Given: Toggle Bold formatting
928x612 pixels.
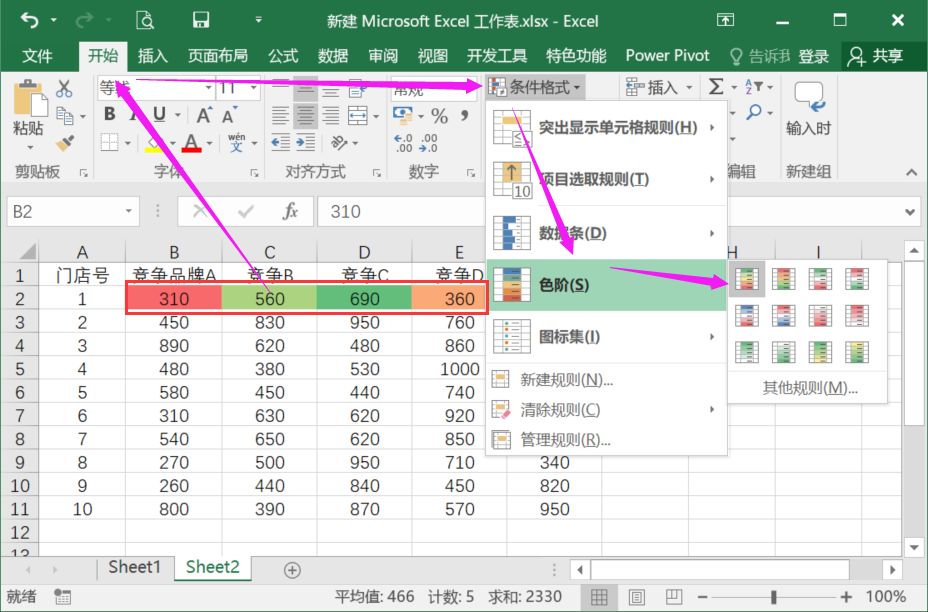Looking at the screenshot, I should 109,114.
